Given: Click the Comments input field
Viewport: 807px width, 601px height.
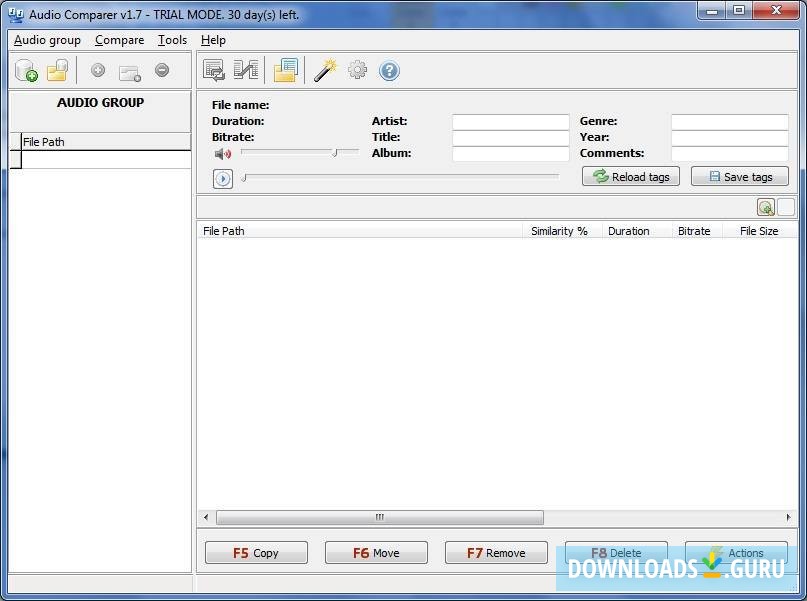Looking at the screenshot, I should 730,153.
